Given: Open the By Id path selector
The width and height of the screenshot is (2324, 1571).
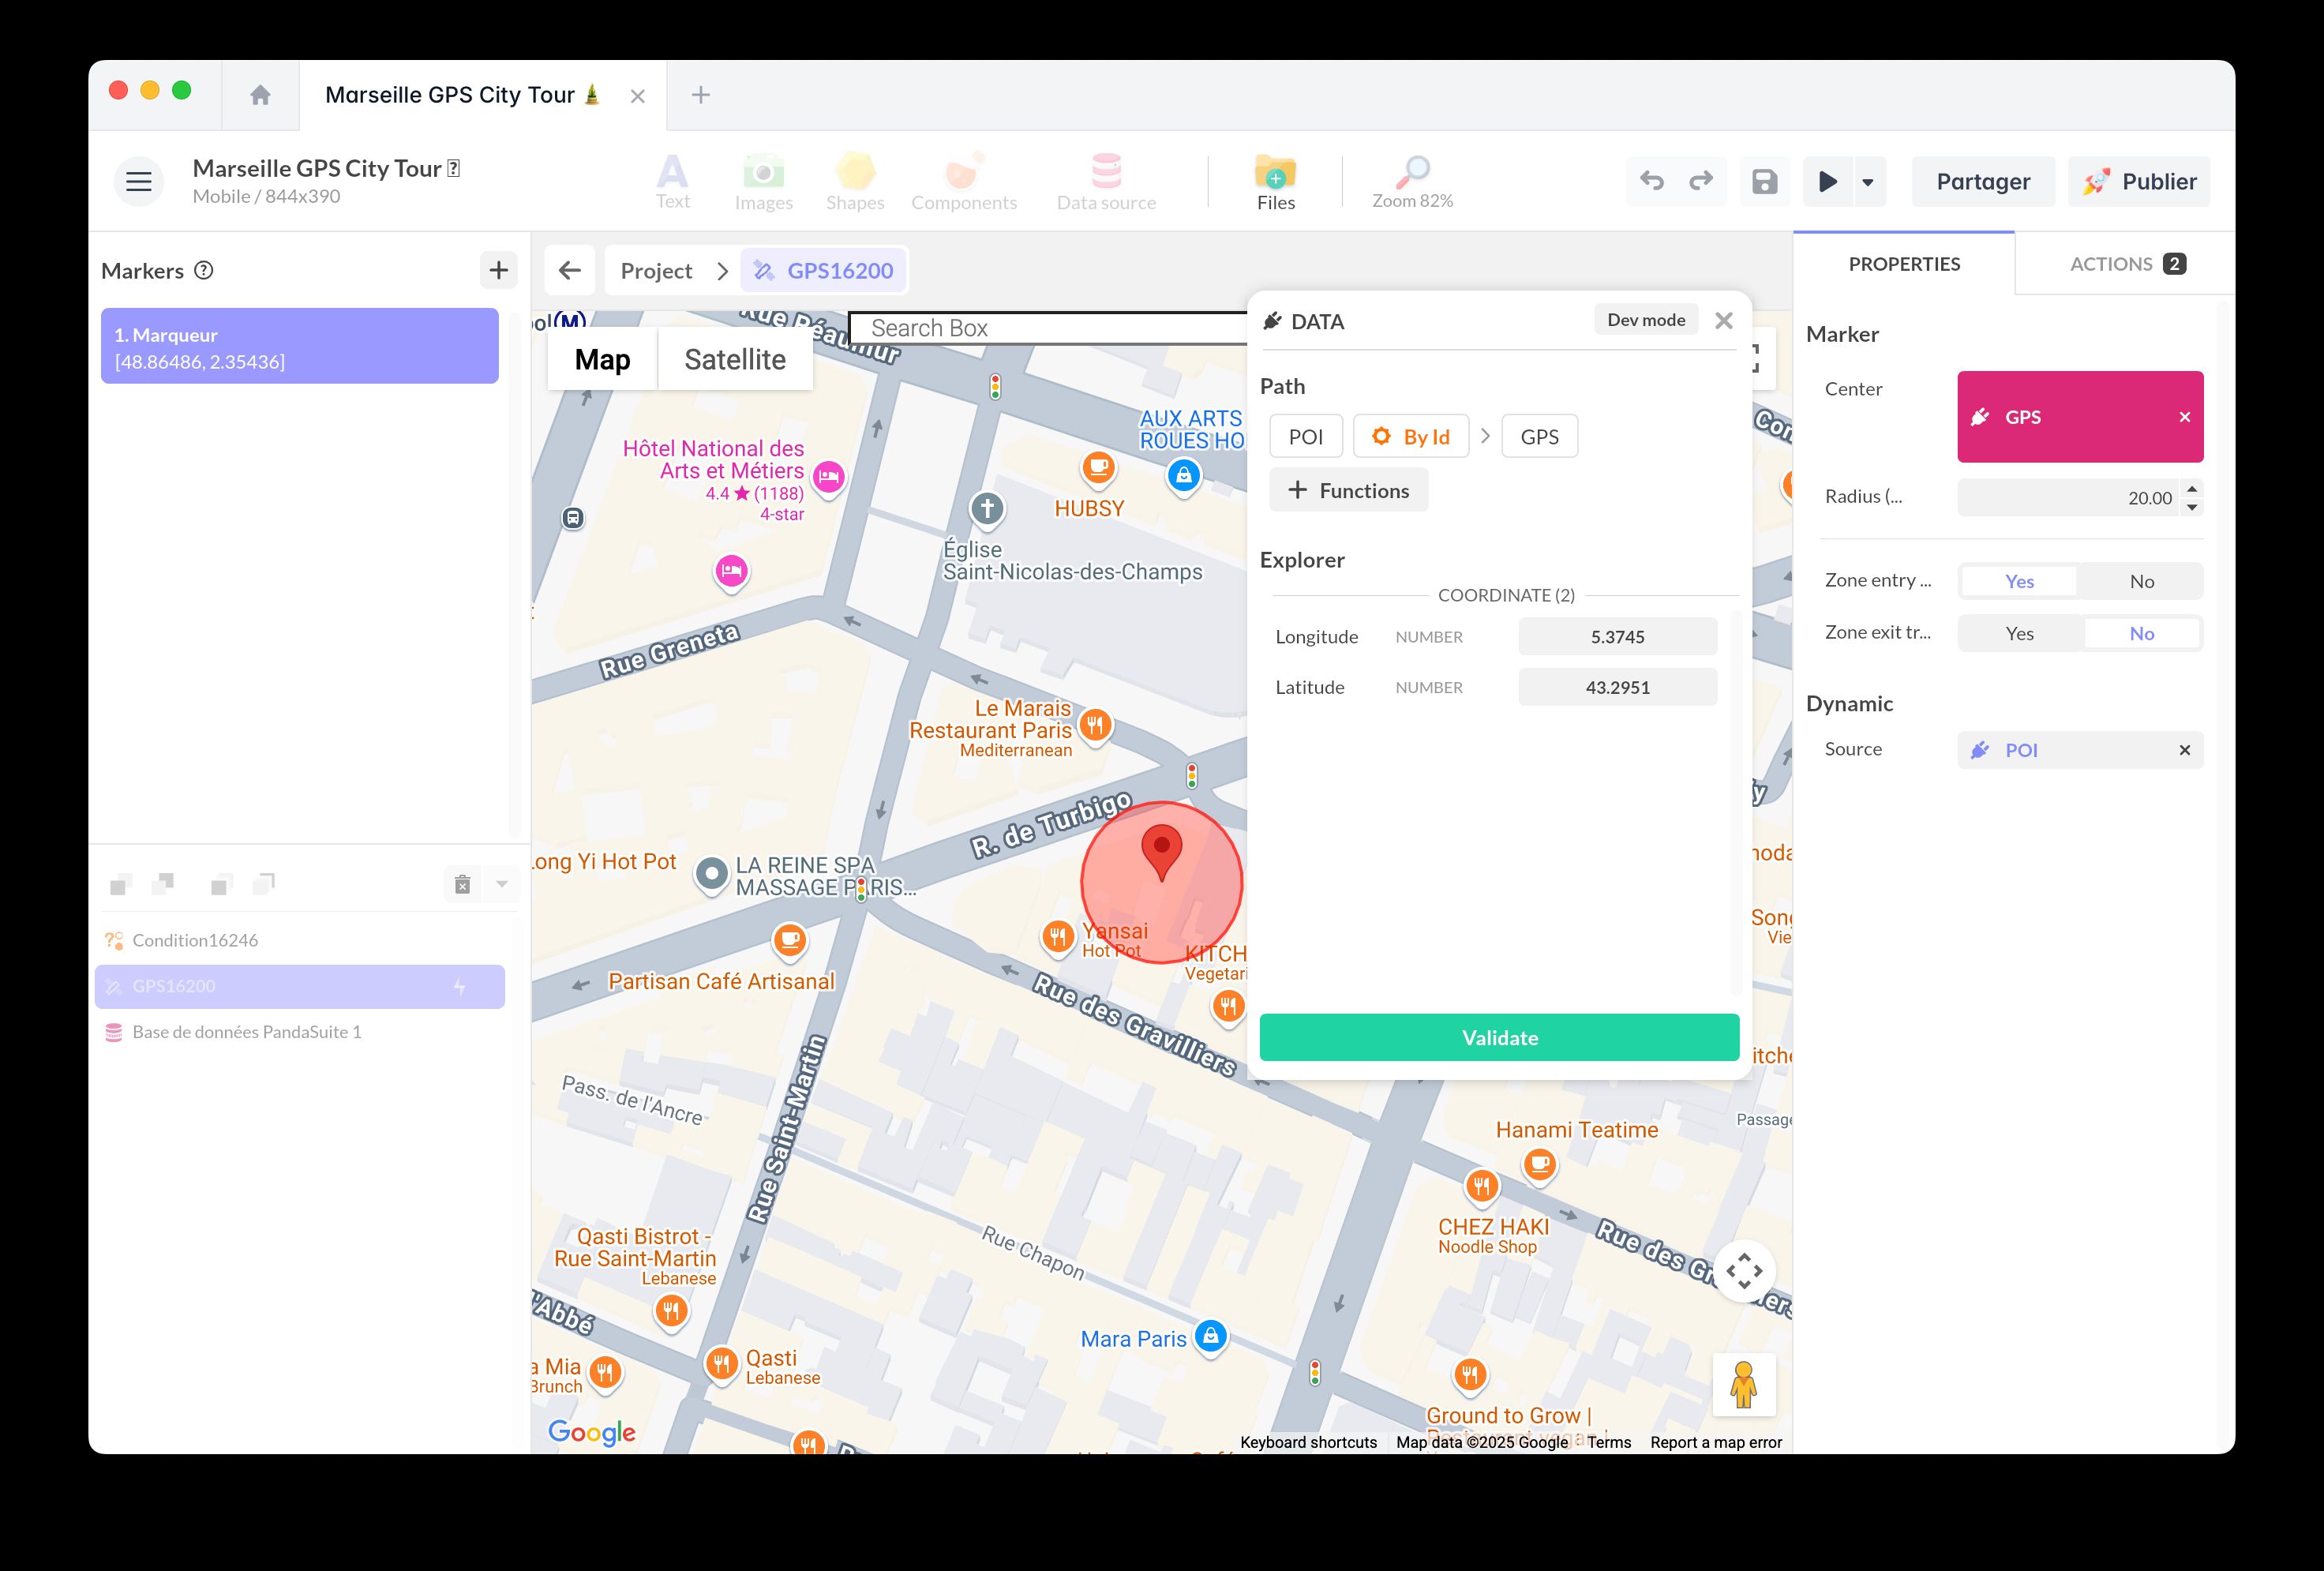Looking at the screenshot, I should point(1410,436).
